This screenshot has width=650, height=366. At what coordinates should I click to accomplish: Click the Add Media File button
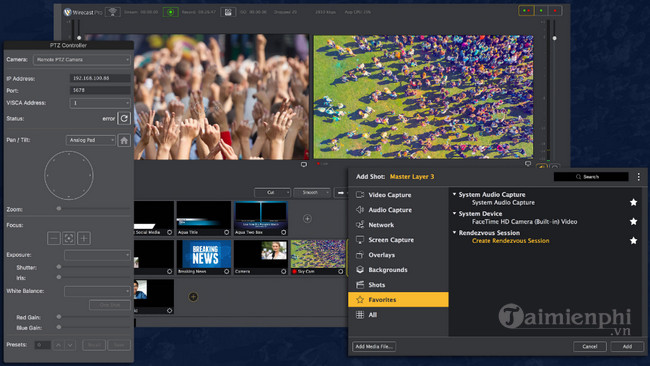pyautogui.click(x=374, y=347)
